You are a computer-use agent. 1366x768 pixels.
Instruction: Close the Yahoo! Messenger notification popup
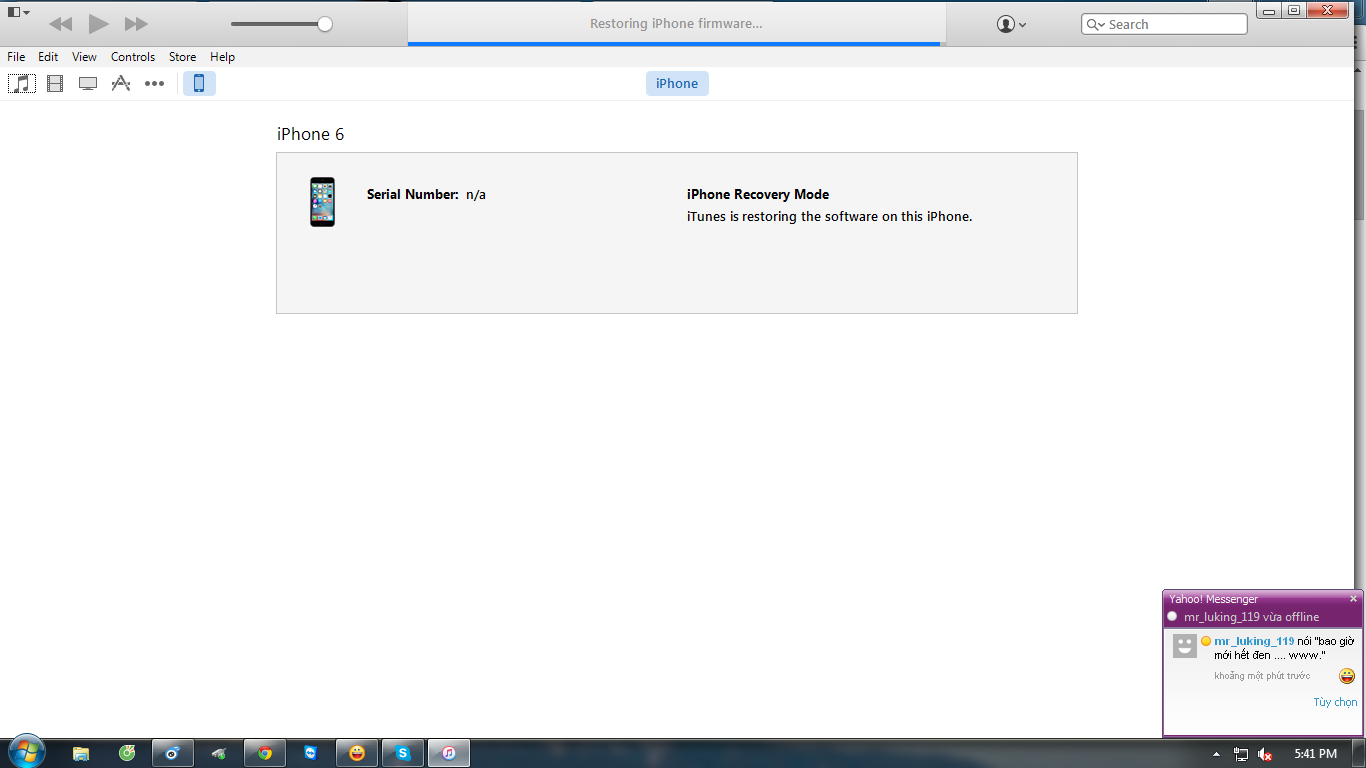pyautogui.click(x=1354, y=599)
